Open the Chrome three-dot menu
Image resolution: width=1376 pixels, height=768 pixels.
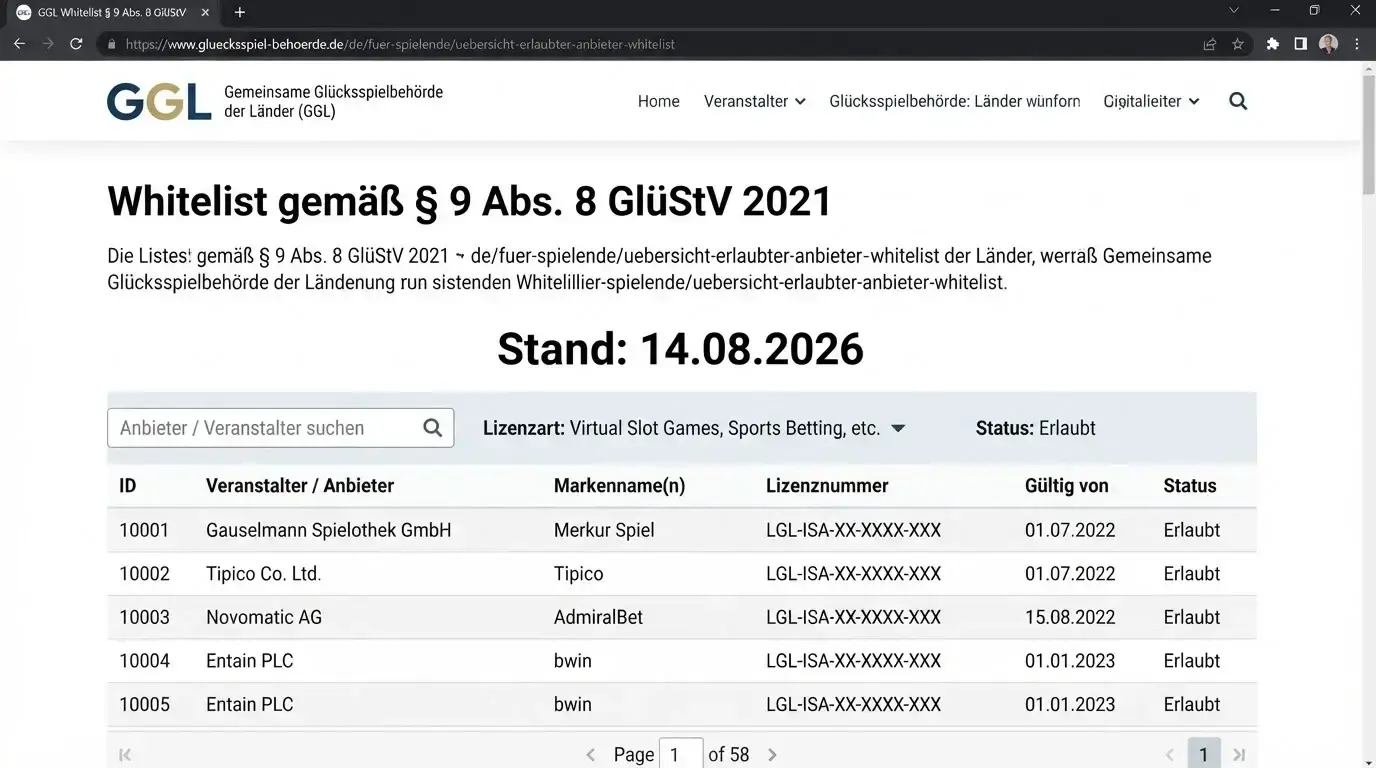(x=1357, y=44)
